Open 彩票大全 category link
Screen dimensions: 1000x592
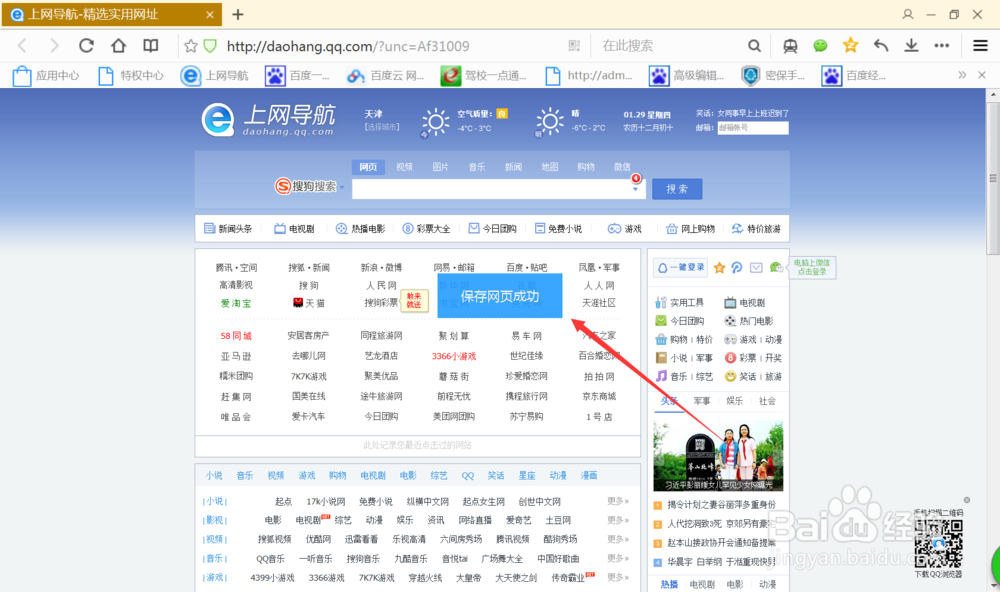[426, 228]
